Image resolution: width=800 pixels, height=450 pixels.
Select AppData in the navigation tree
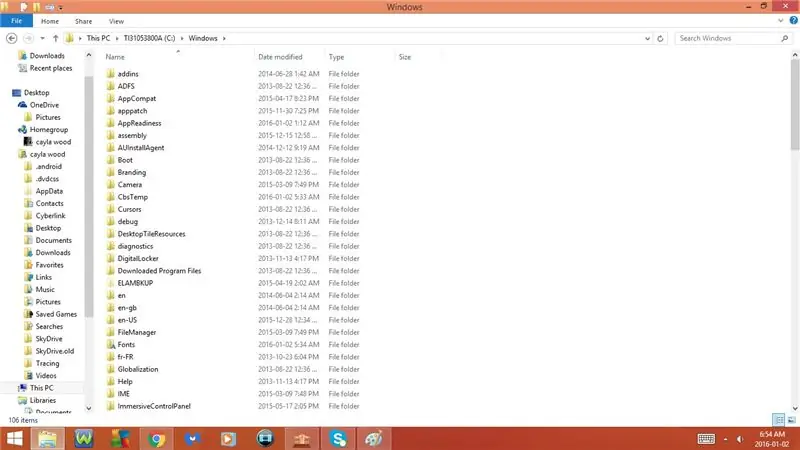[x=49, y=191]
